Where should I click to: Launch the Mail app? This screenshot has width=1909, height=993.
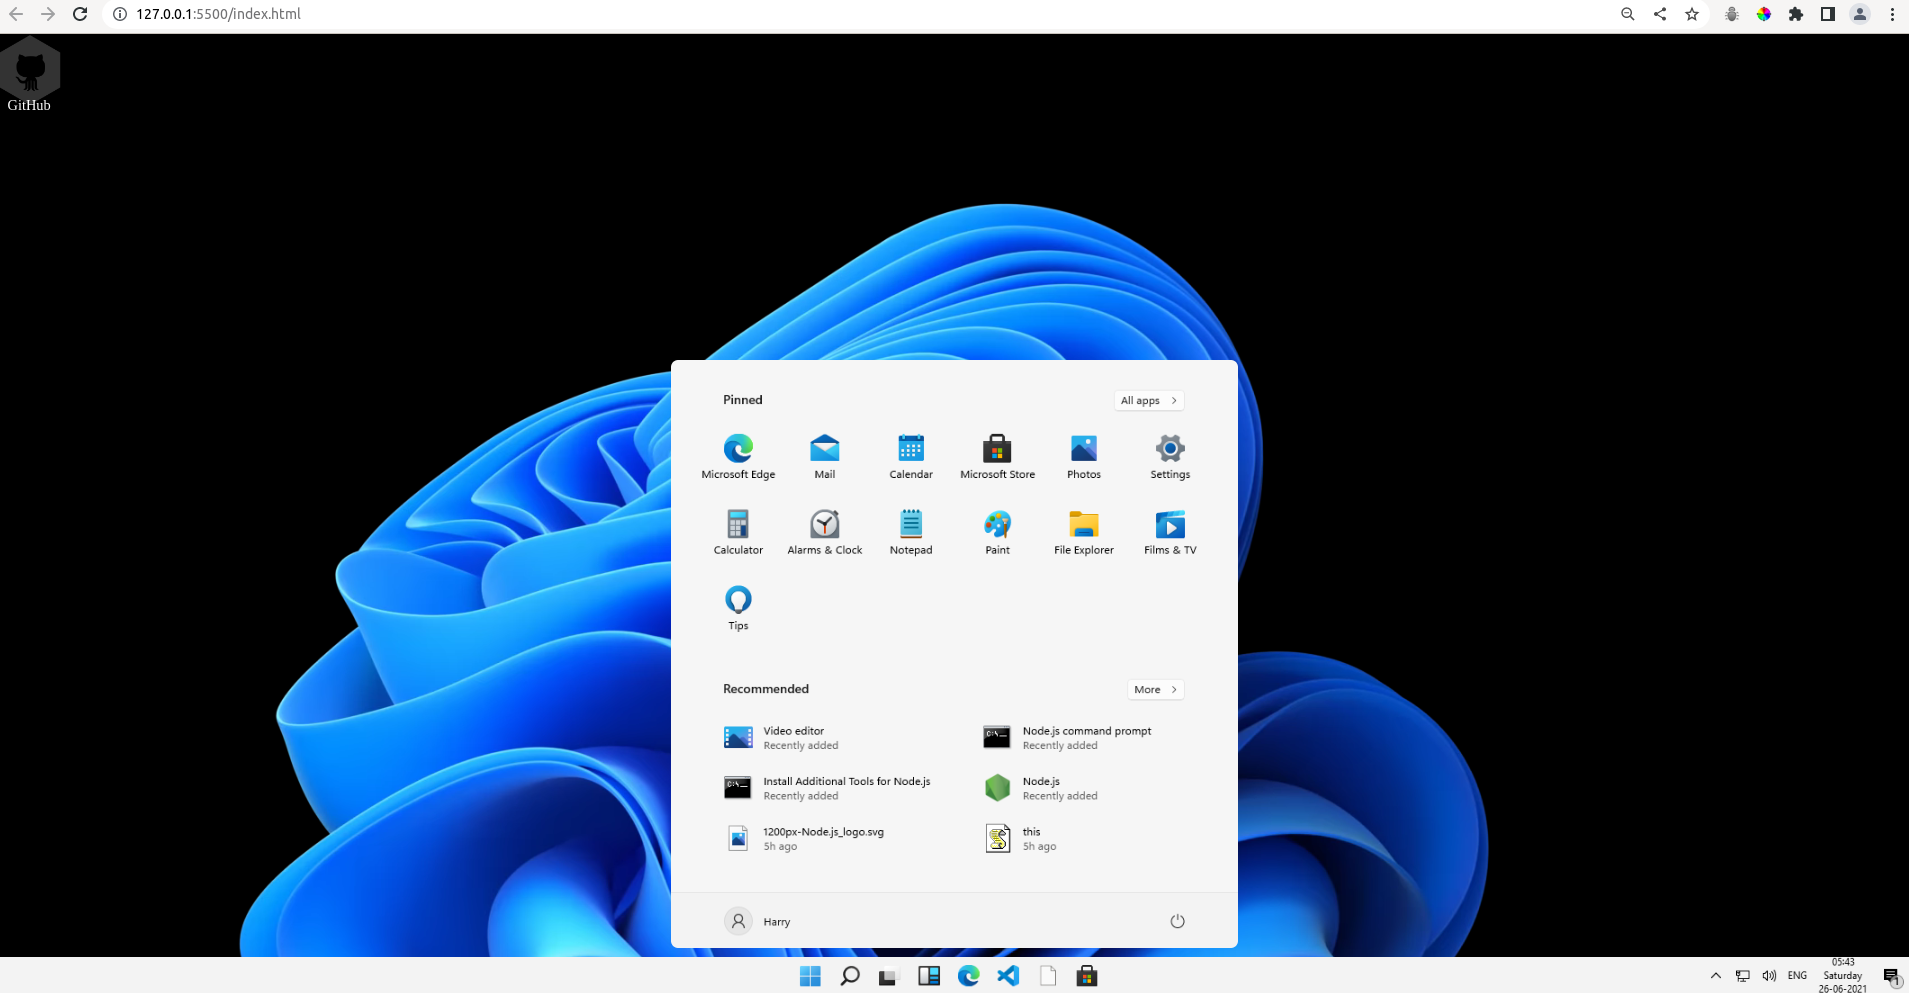823,455
